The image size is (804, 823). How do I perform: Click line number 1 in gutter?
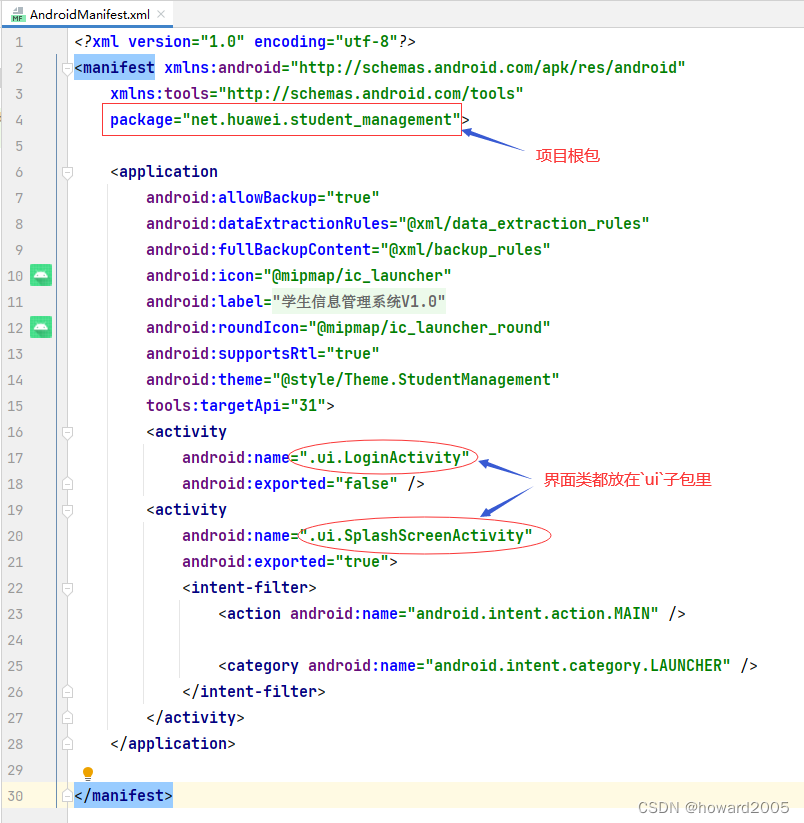coord(19,42)
